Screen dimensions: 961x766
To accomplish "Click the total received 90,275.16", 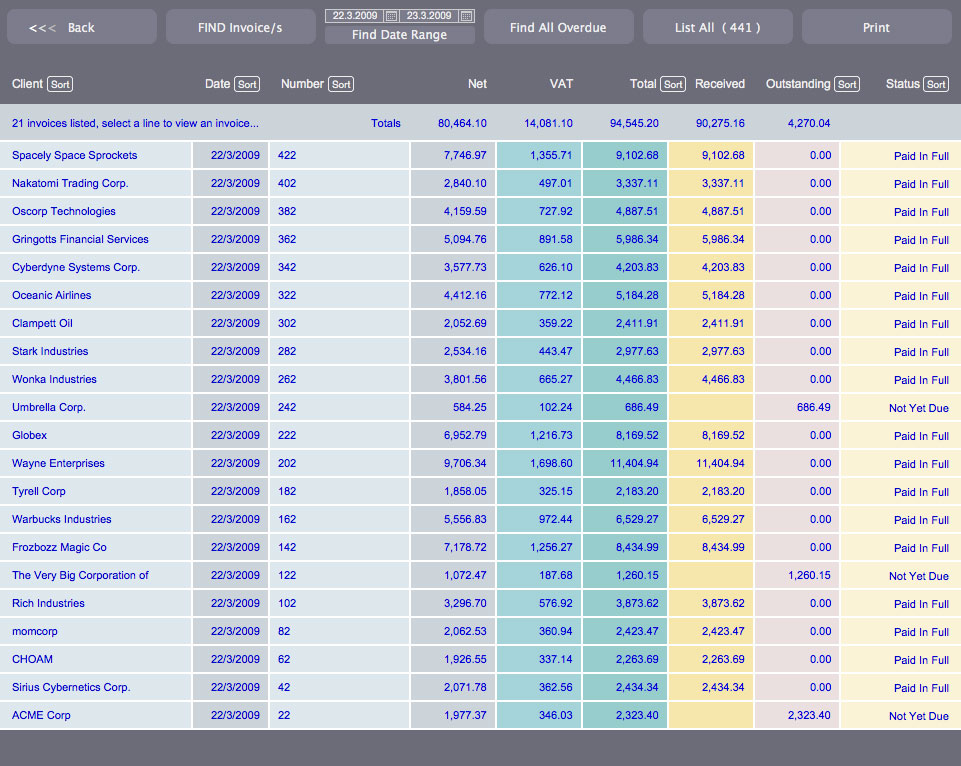I will (720, 124).
